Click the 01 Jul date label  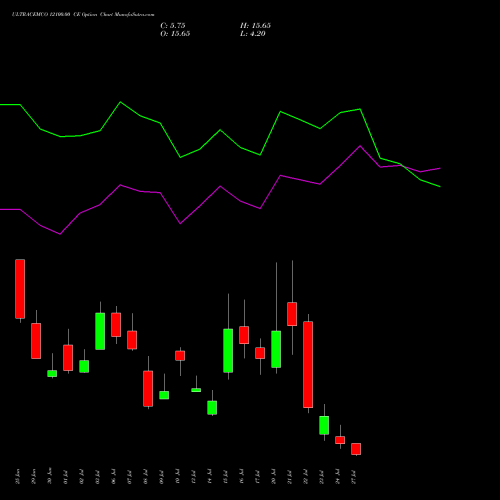(x=66, y=477)
